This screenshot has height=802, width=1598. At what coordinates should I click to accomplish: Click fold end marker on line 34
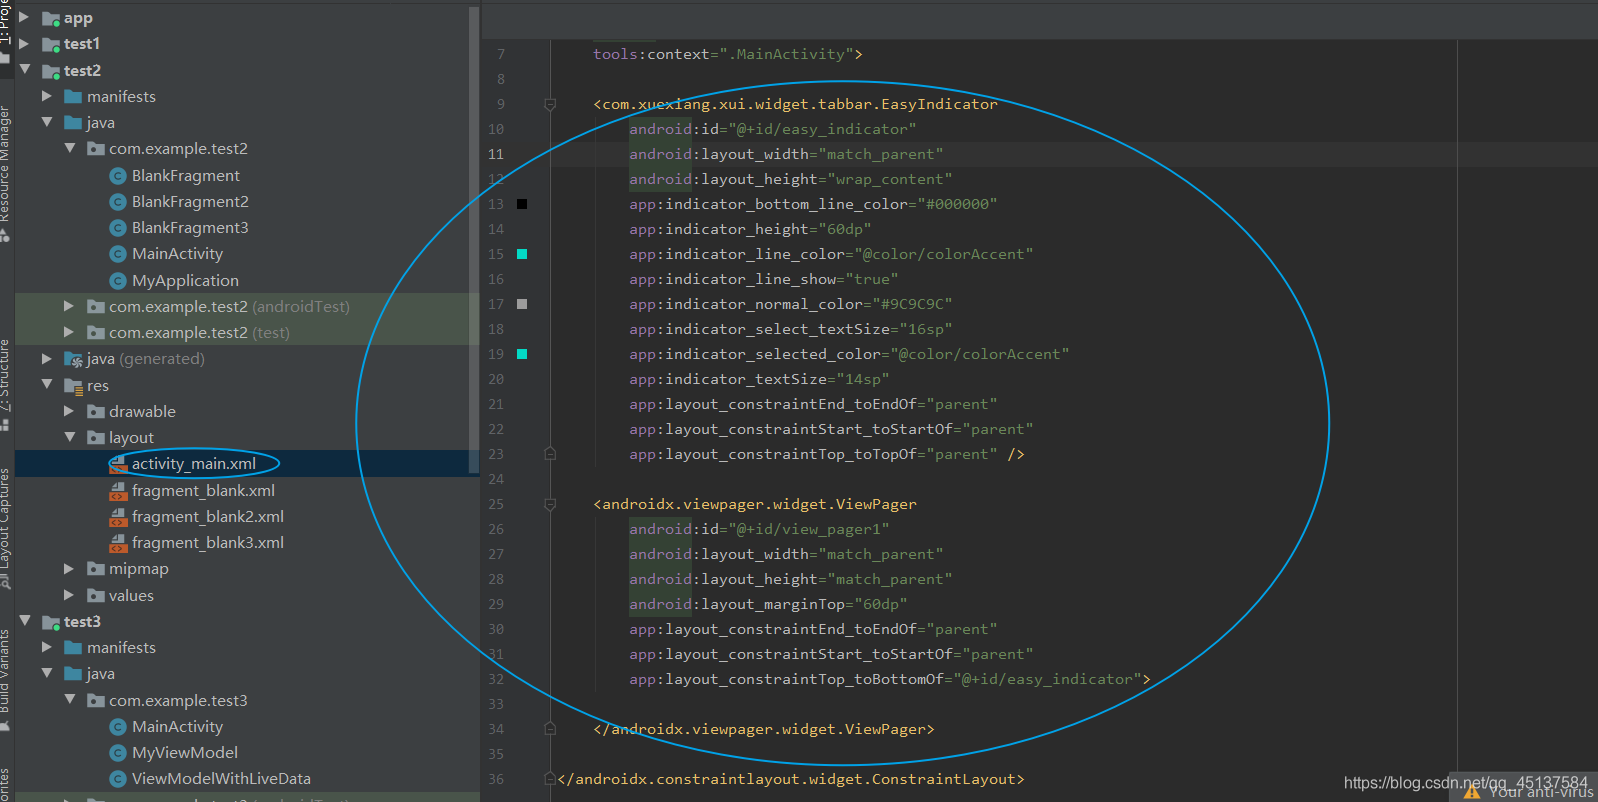550,729
